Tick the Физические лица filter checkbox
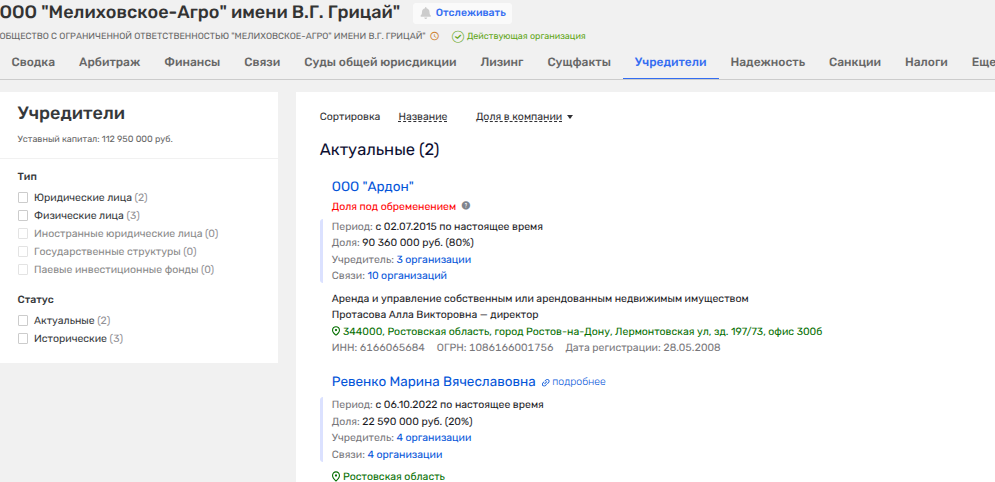Image resolution: width=995 pixels, height=482 pixels. pyautogui.click(x=23, y=215)
